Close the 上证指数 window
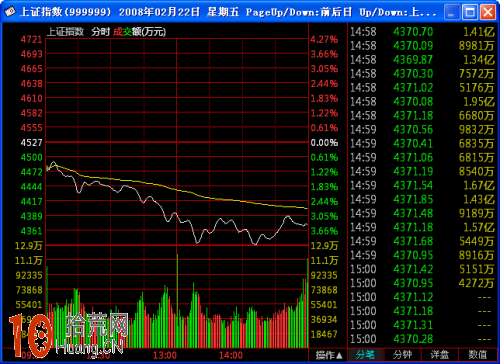Image resolution: width=500 pixels, height=364 pixels. point(488,12)
